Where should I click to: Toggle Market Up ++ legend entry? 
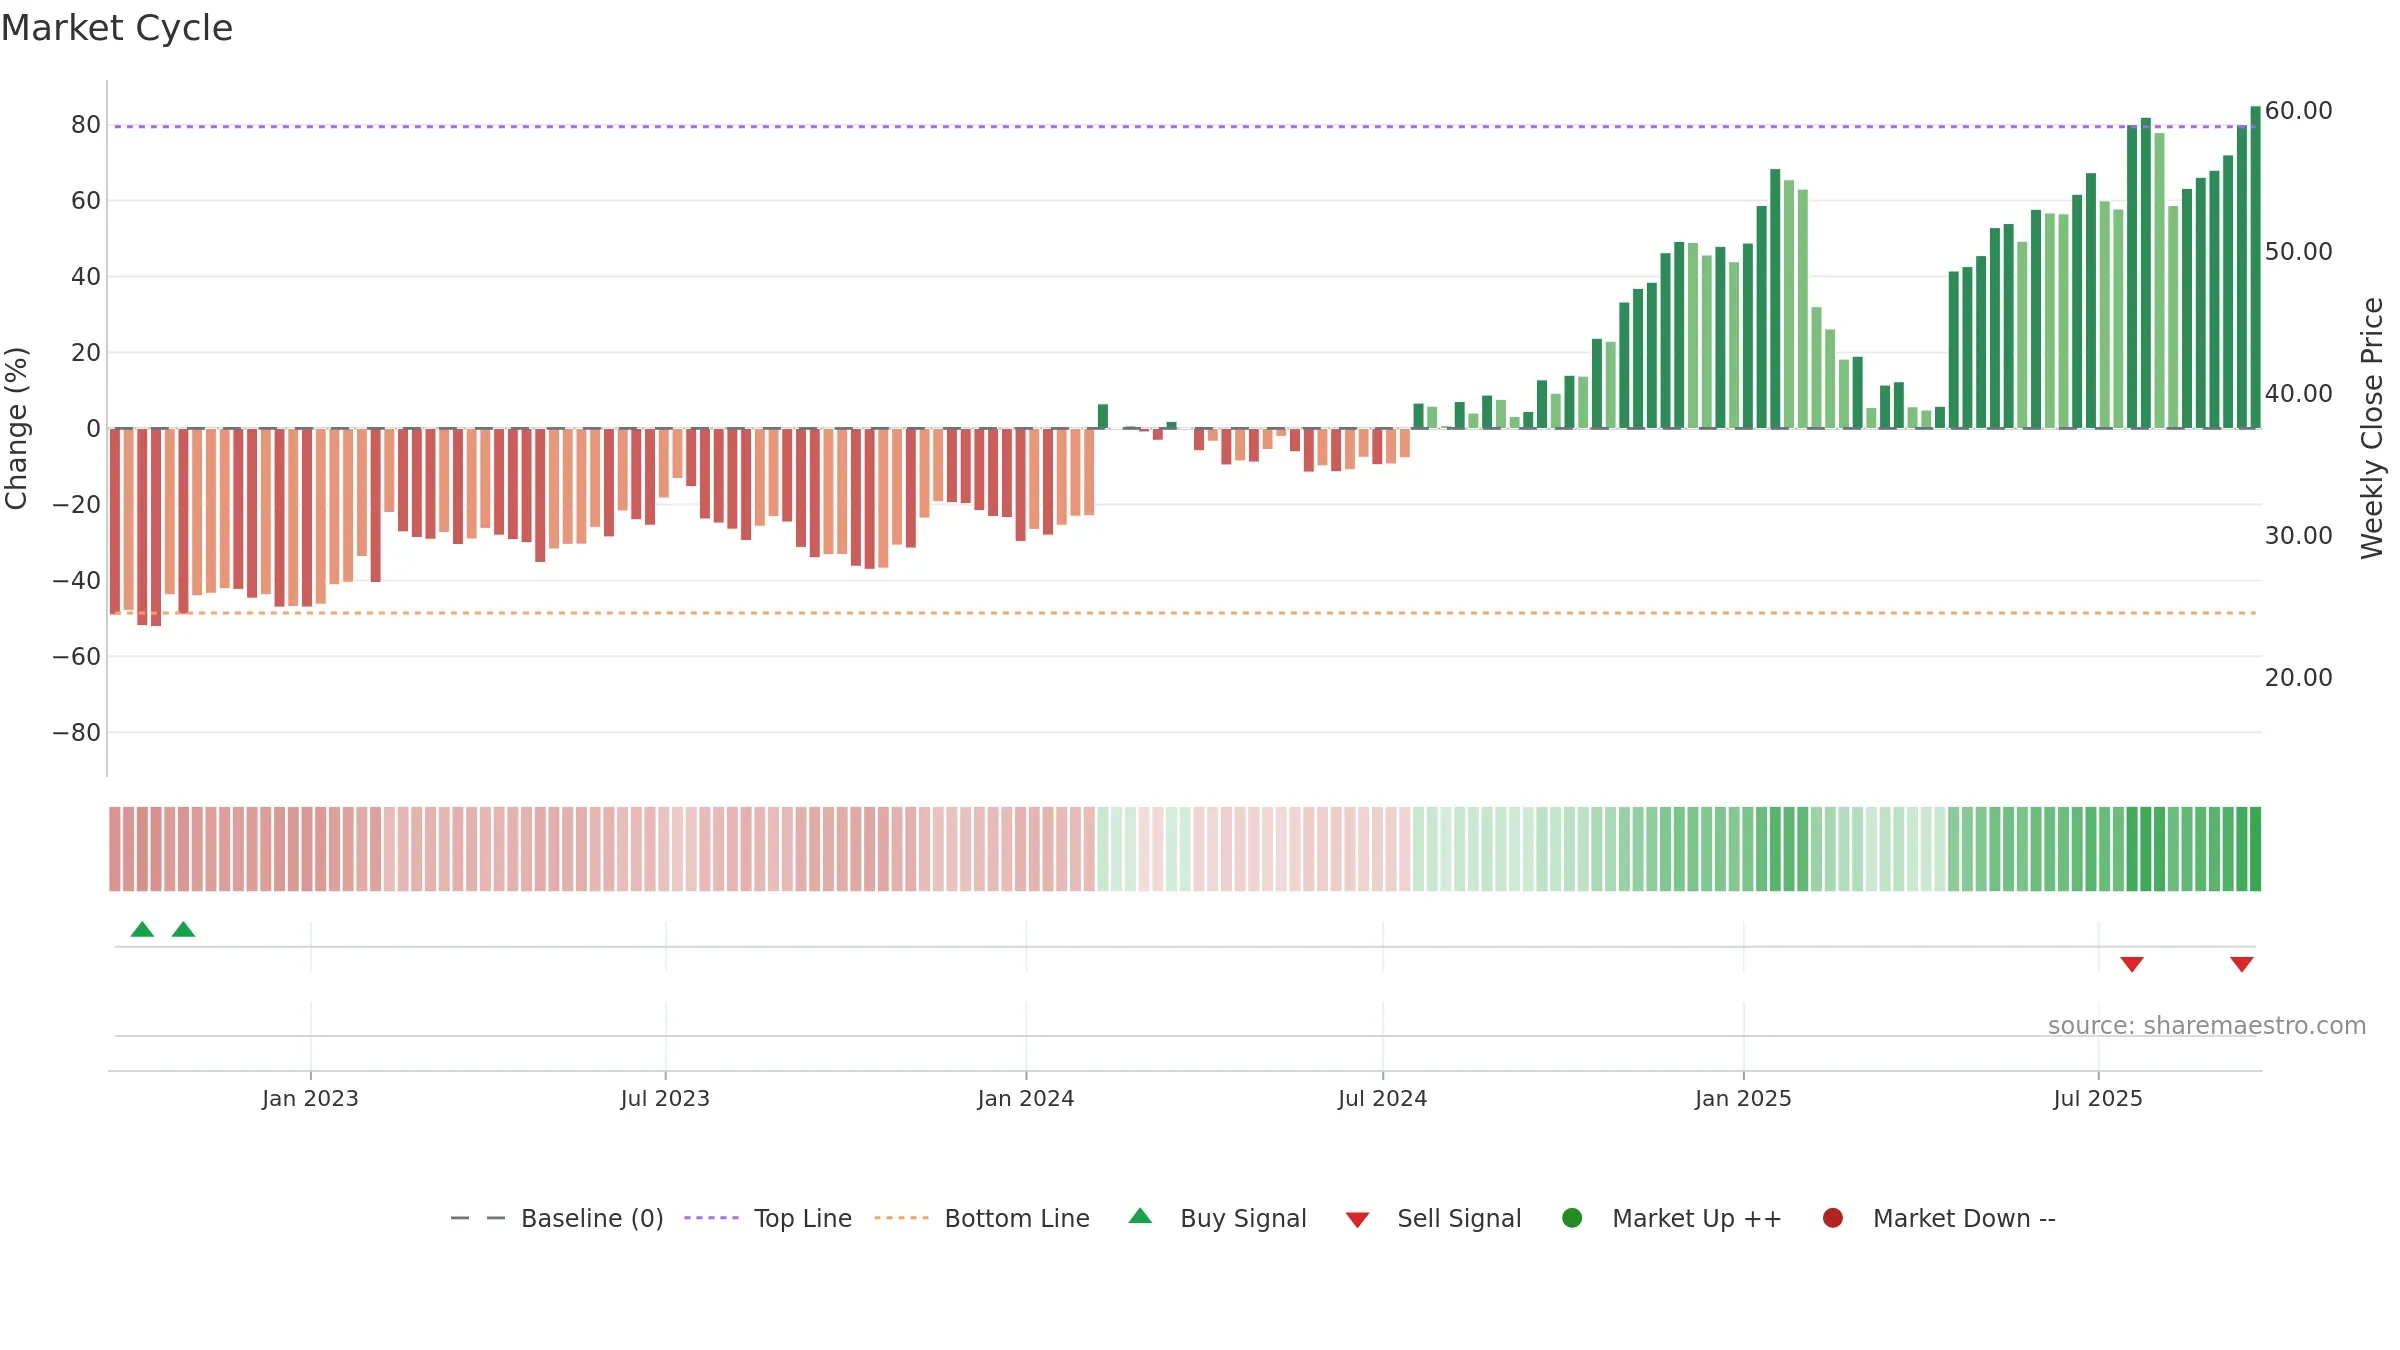(1672, 1218)
